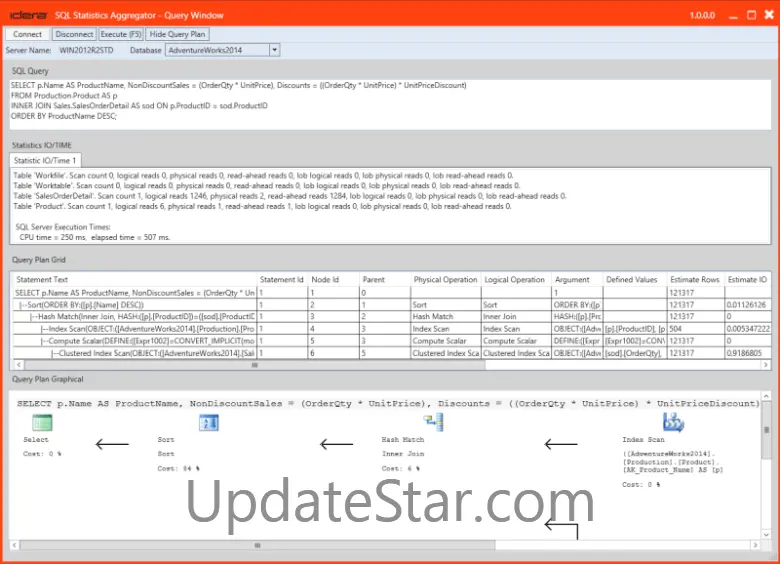Select the SELECT p.Name statement grid row
780x564 pixels.
click(x=390, y=293)
